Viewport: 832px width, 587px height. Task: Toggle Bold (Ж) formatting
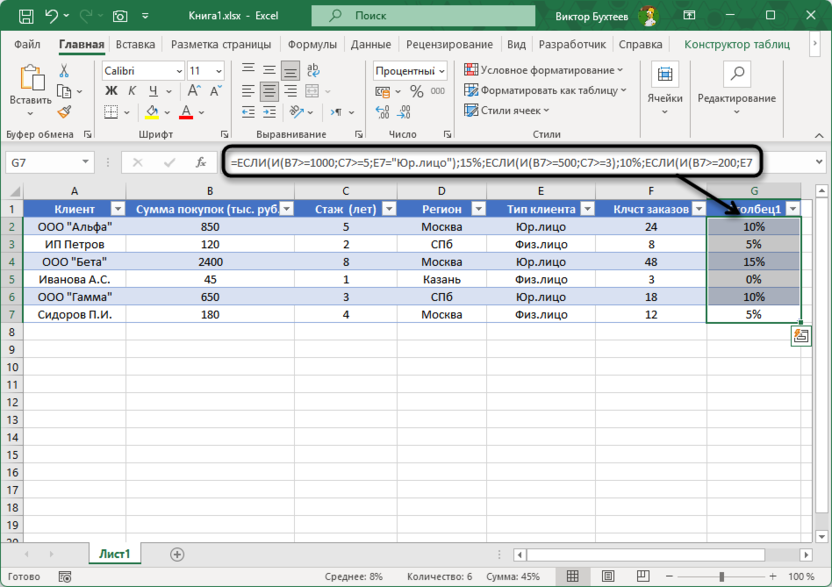[112, 91]
